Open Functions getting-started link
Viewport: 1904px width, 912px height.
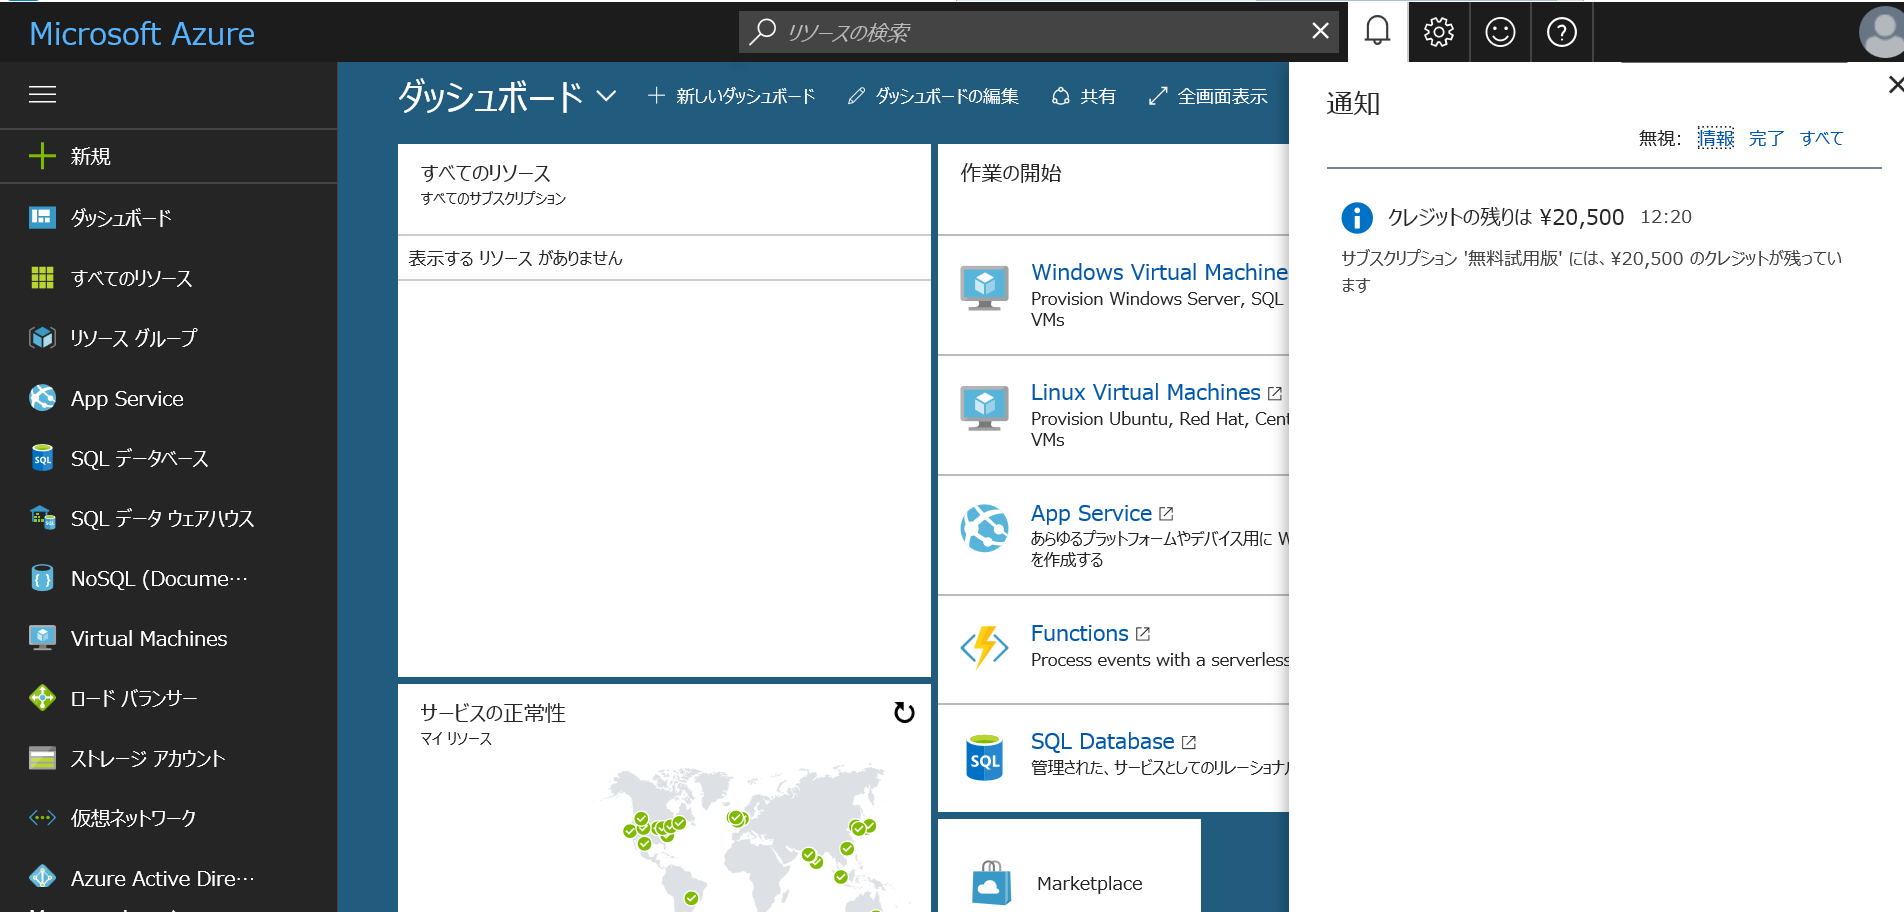click(x=1079, y=633)
